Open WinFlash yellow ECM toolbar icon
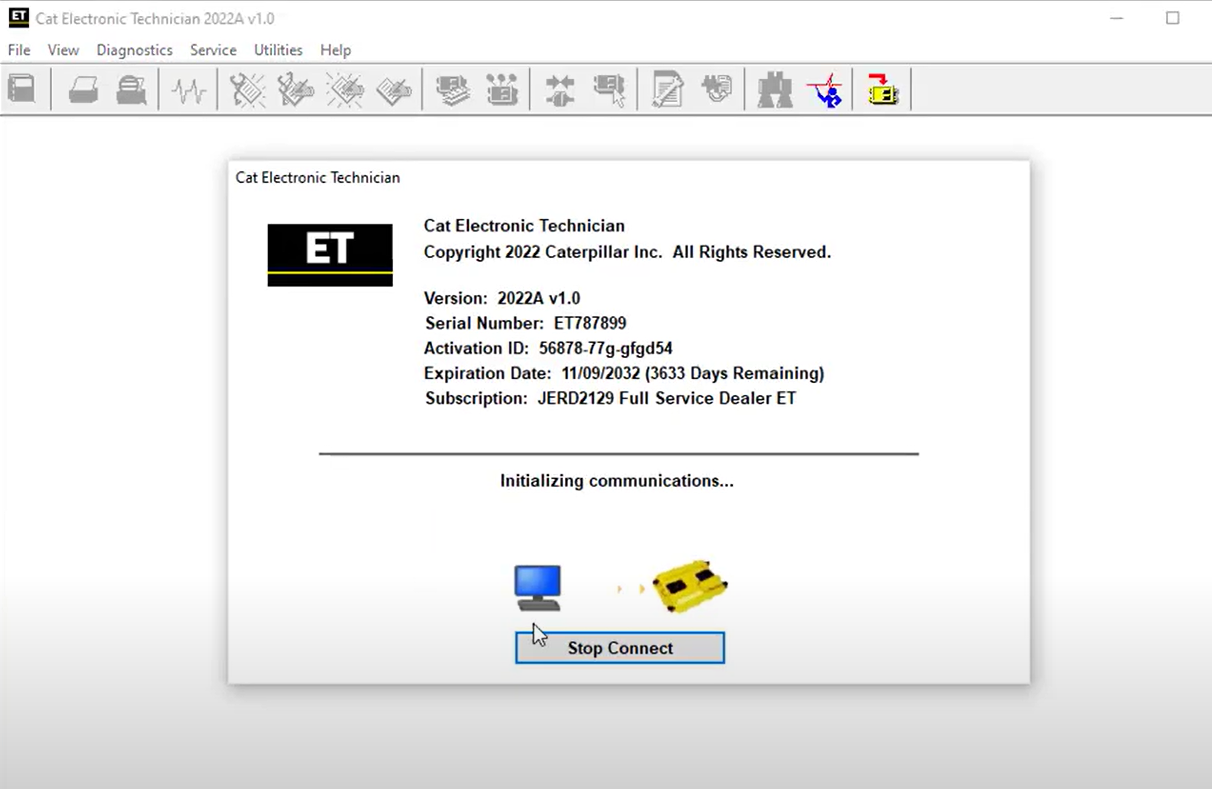The image size is (1212, 789). click(x=882, y=90)
